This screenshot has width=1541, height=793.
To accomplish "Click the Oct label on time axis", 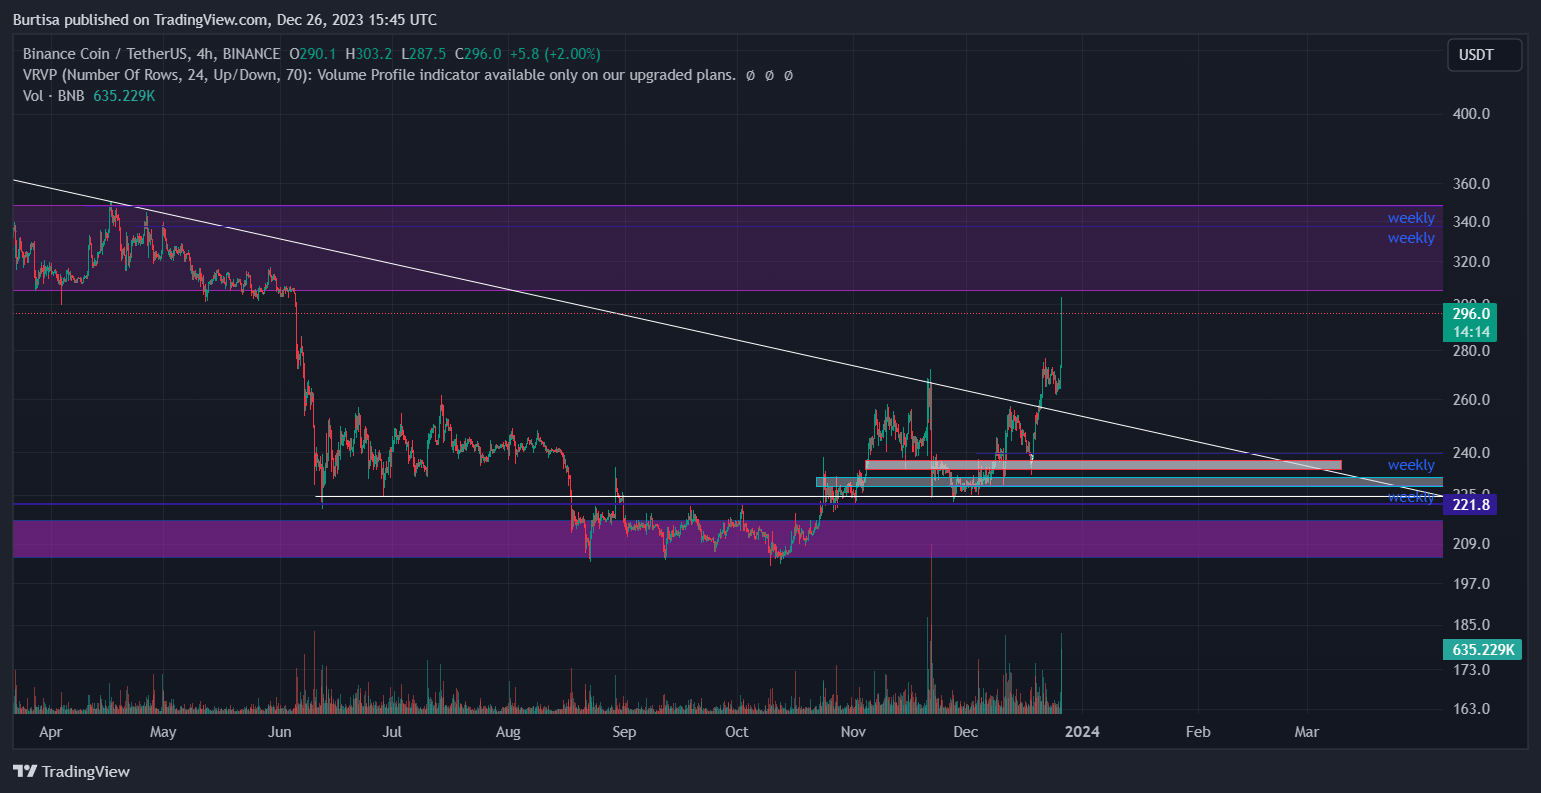I will click(737, 732).
